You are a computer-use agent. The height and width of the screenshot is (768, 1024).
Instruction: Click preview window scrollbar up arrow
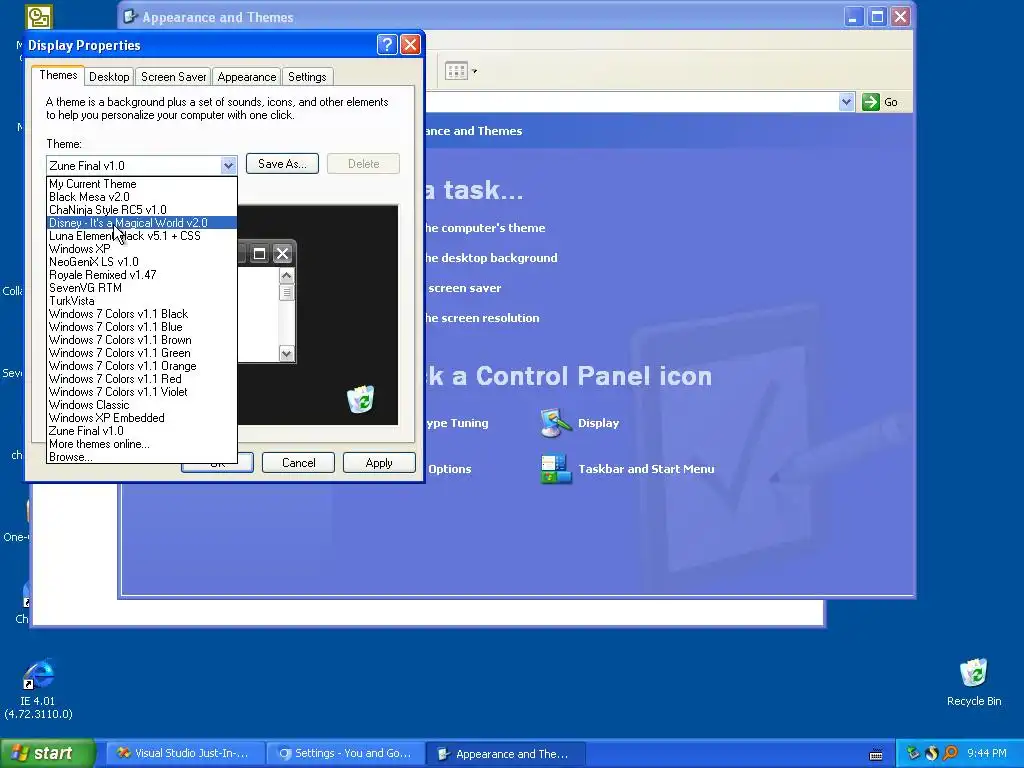(286, 276)
